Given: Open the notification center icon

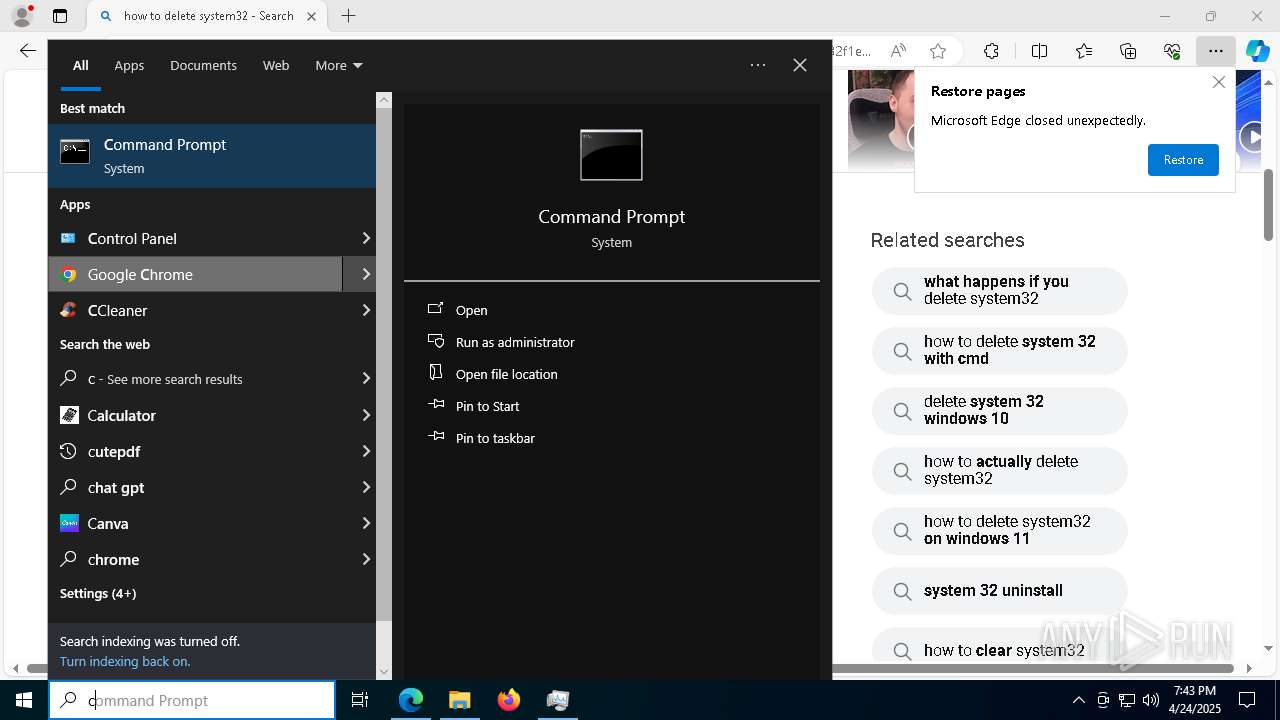Looking at the screenshot, I should tap(1247, 700).
